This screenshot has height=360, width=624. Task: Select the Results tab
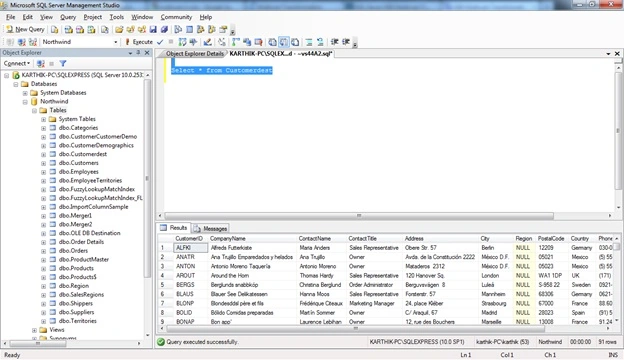[x=174, y=228]
